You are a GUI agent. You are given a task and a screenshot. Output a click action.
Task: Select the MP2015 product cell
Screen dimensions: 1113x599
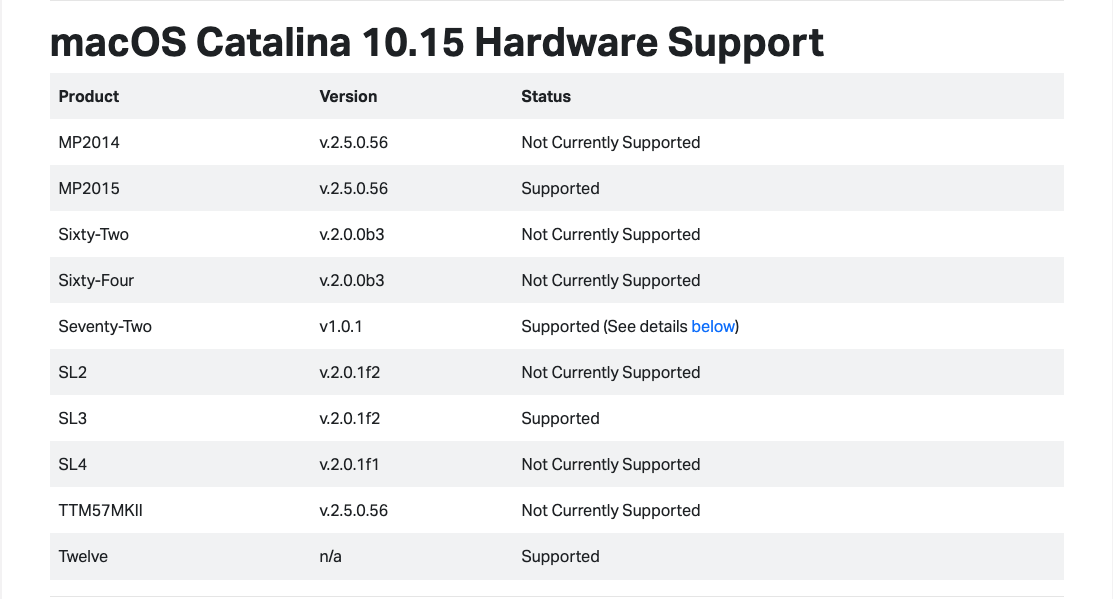[x=89, y=189]
